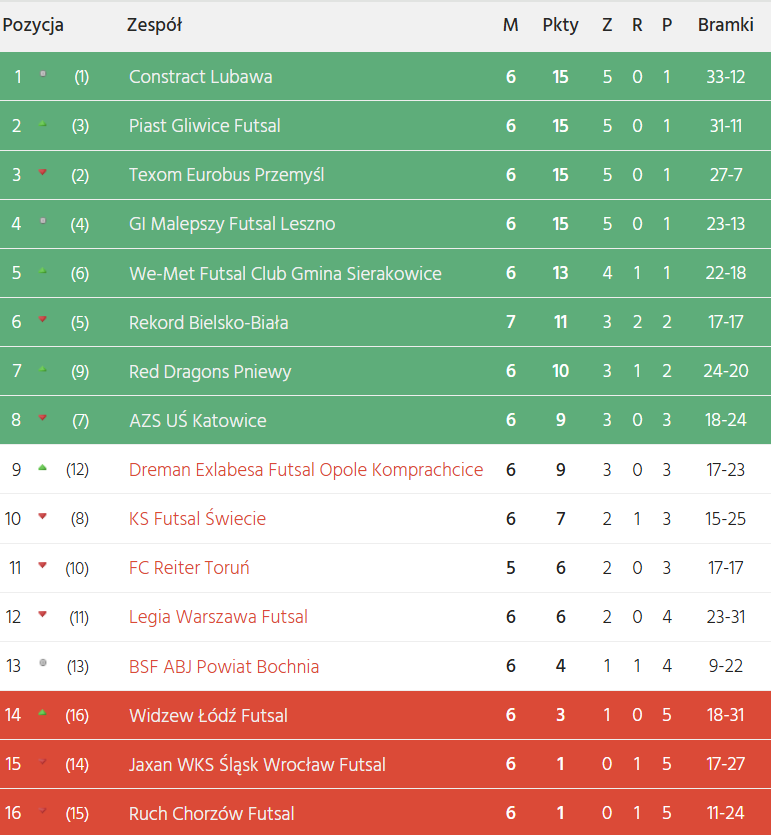Click red down arrow beside Texom Eurobus Przemyśl
This screenshot has width=771, height=835.
pyautogui.click(x=42, y=173)
